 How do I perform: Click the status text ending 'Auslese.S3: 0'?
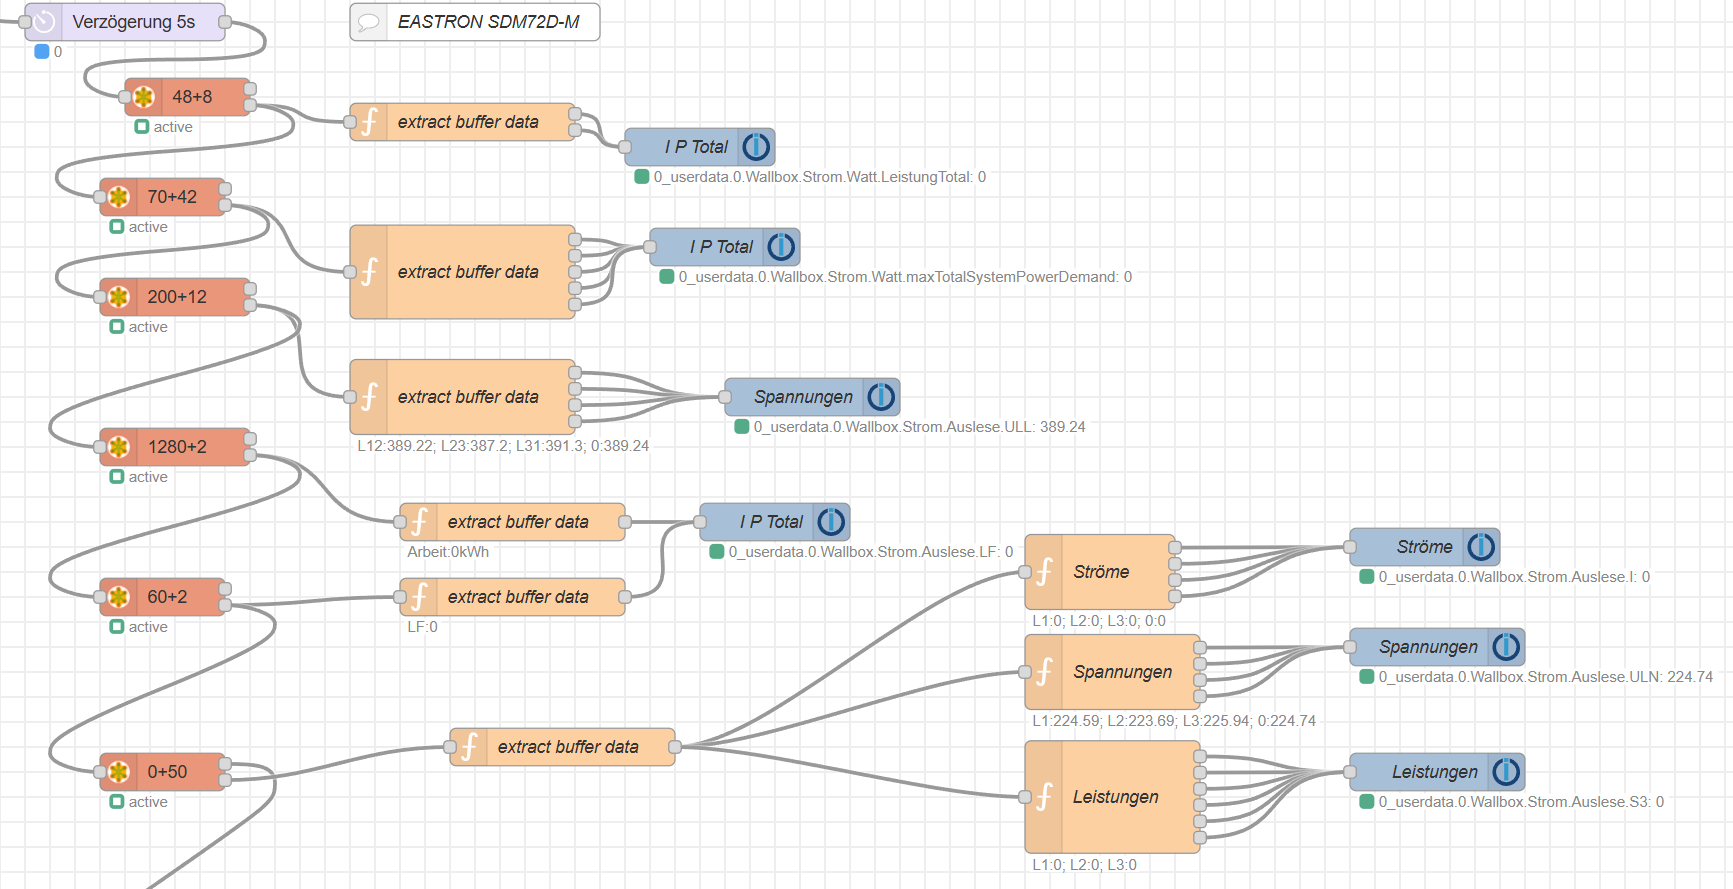pos(1521,802)
